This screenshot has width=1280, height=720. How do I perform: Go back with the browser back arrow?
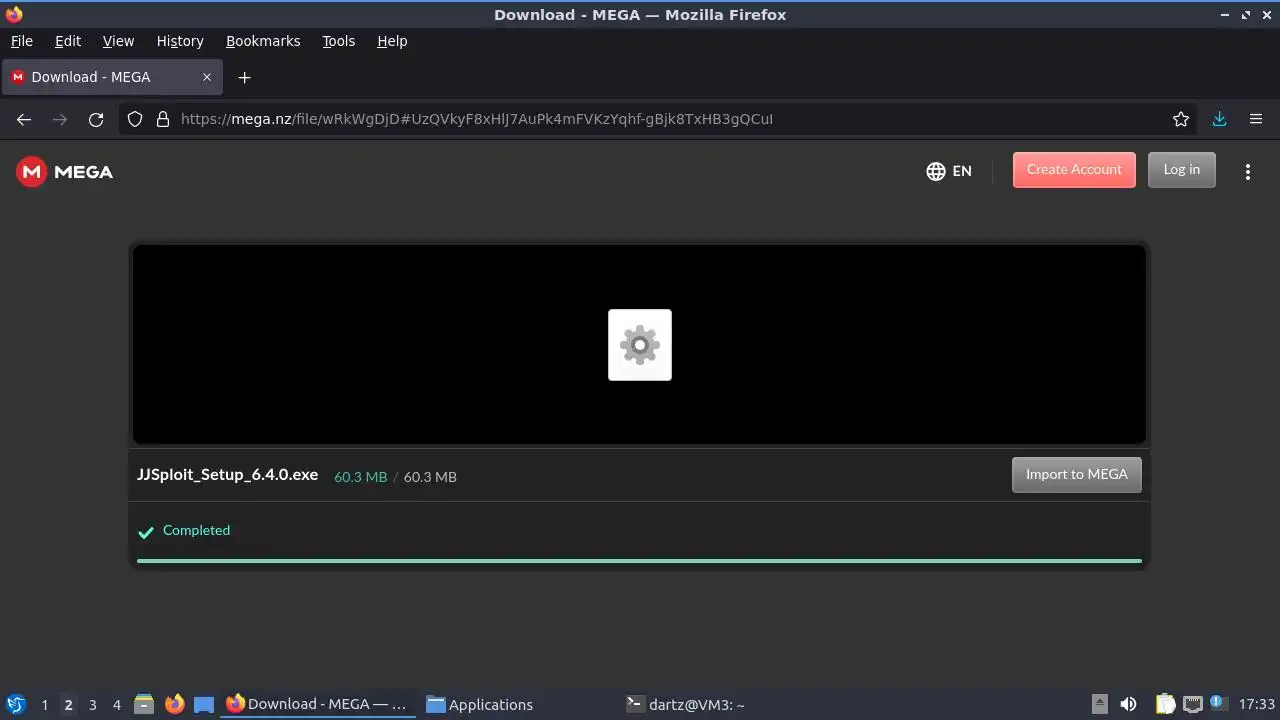(24, 119)
